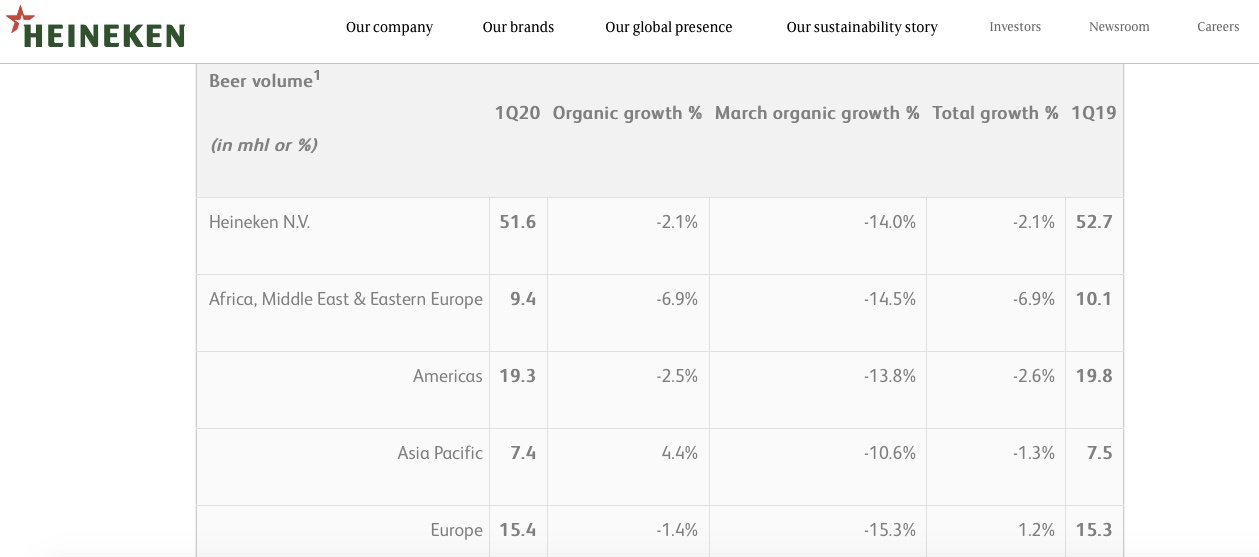Select the Europe row label
Viewport: 1259px width, 557px height.
tap(457, 530)
